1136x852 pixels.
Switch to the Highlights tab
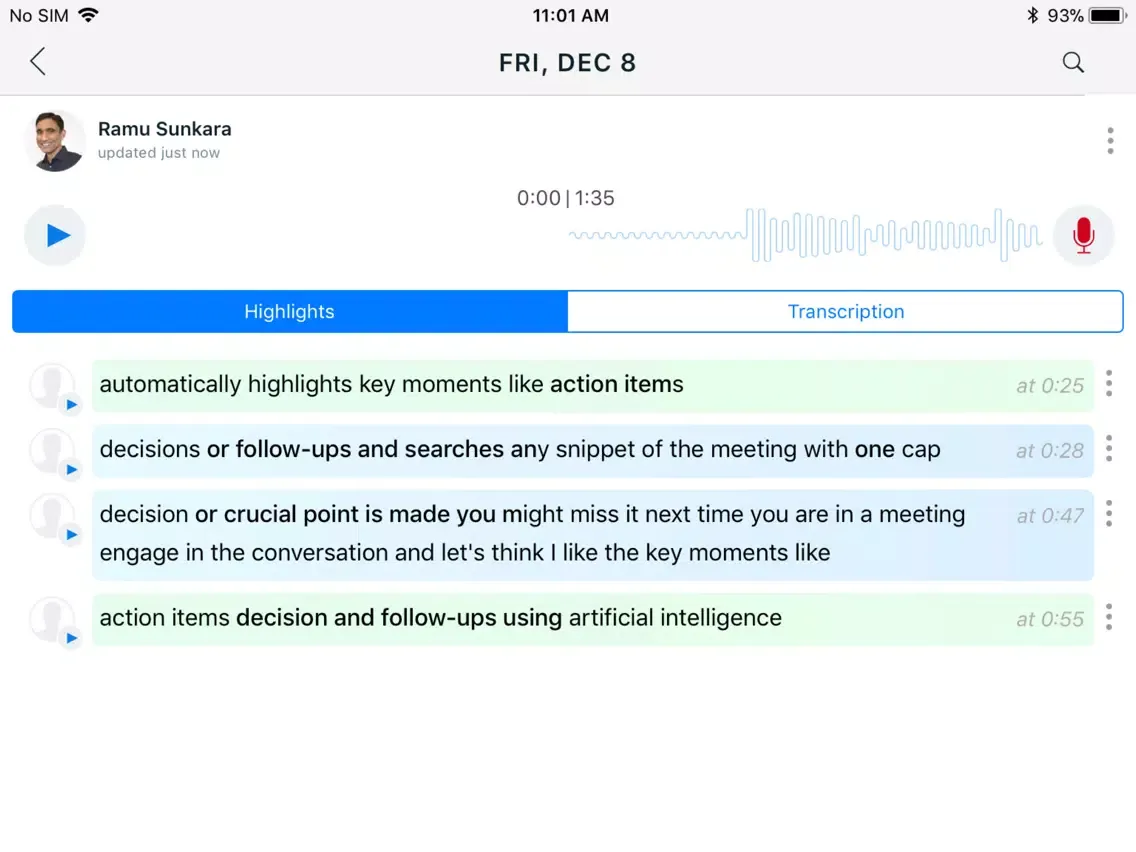(289, 311)
